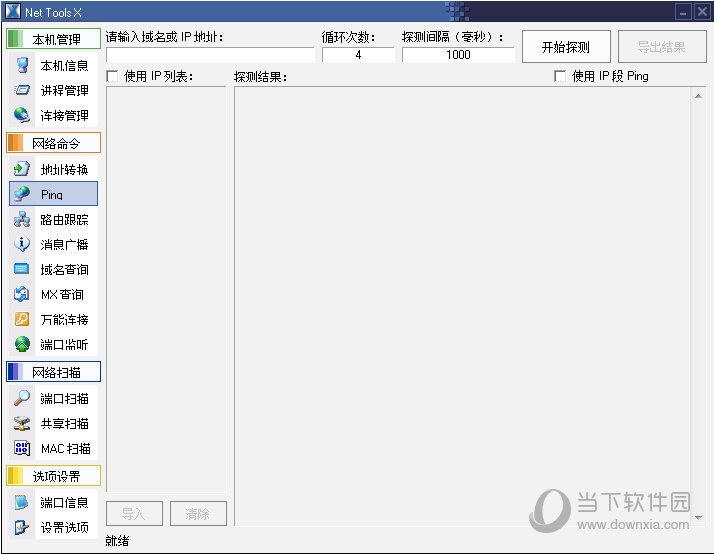
Task: Click the Net Tools X title bar logo
Action: (13, 11)
